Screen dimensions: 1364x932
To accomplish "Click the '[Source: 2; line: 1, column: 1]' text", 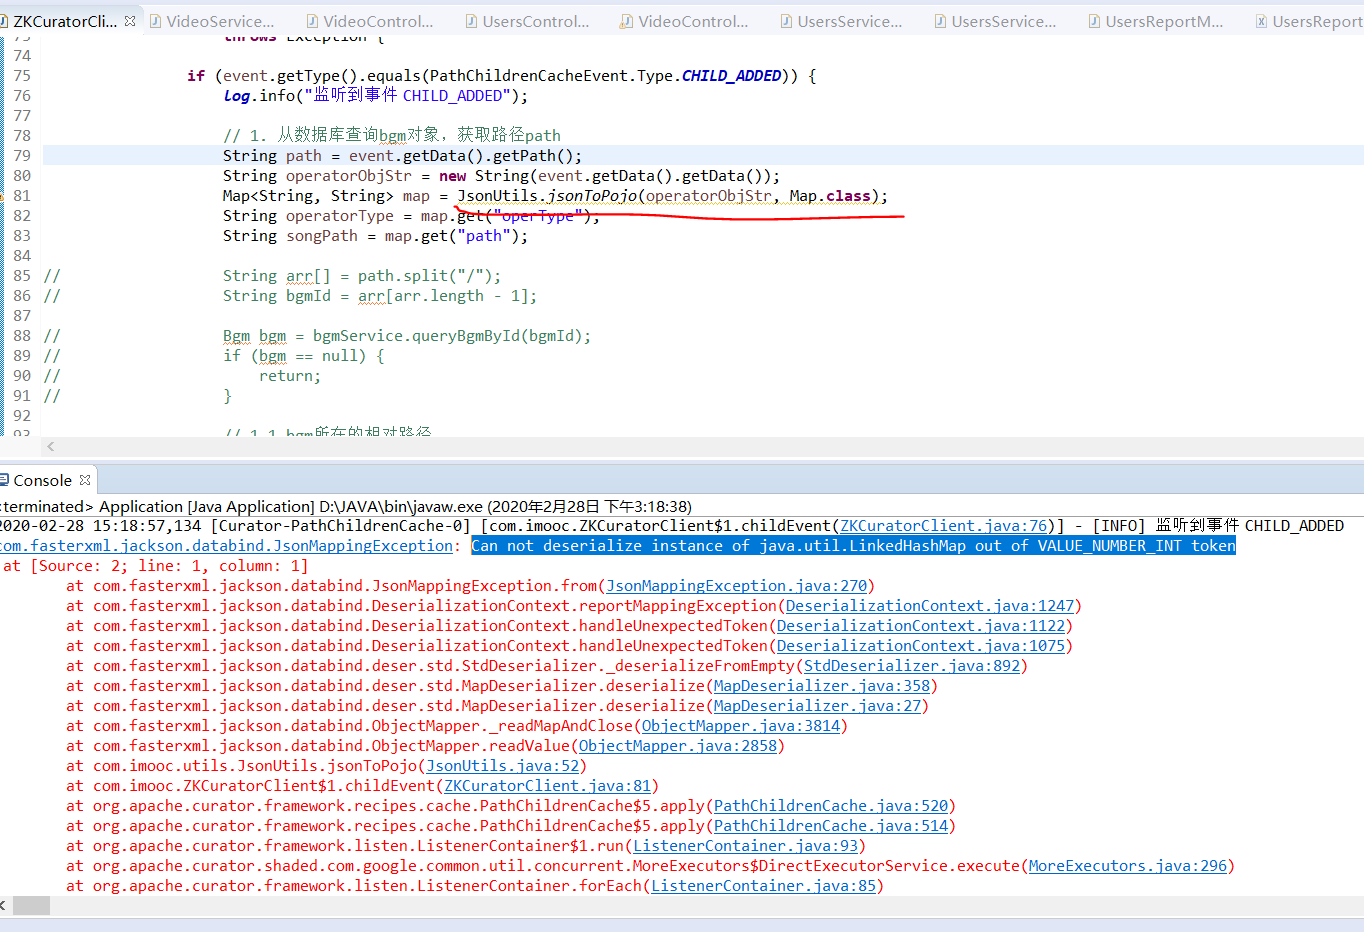I will [169, 566].
